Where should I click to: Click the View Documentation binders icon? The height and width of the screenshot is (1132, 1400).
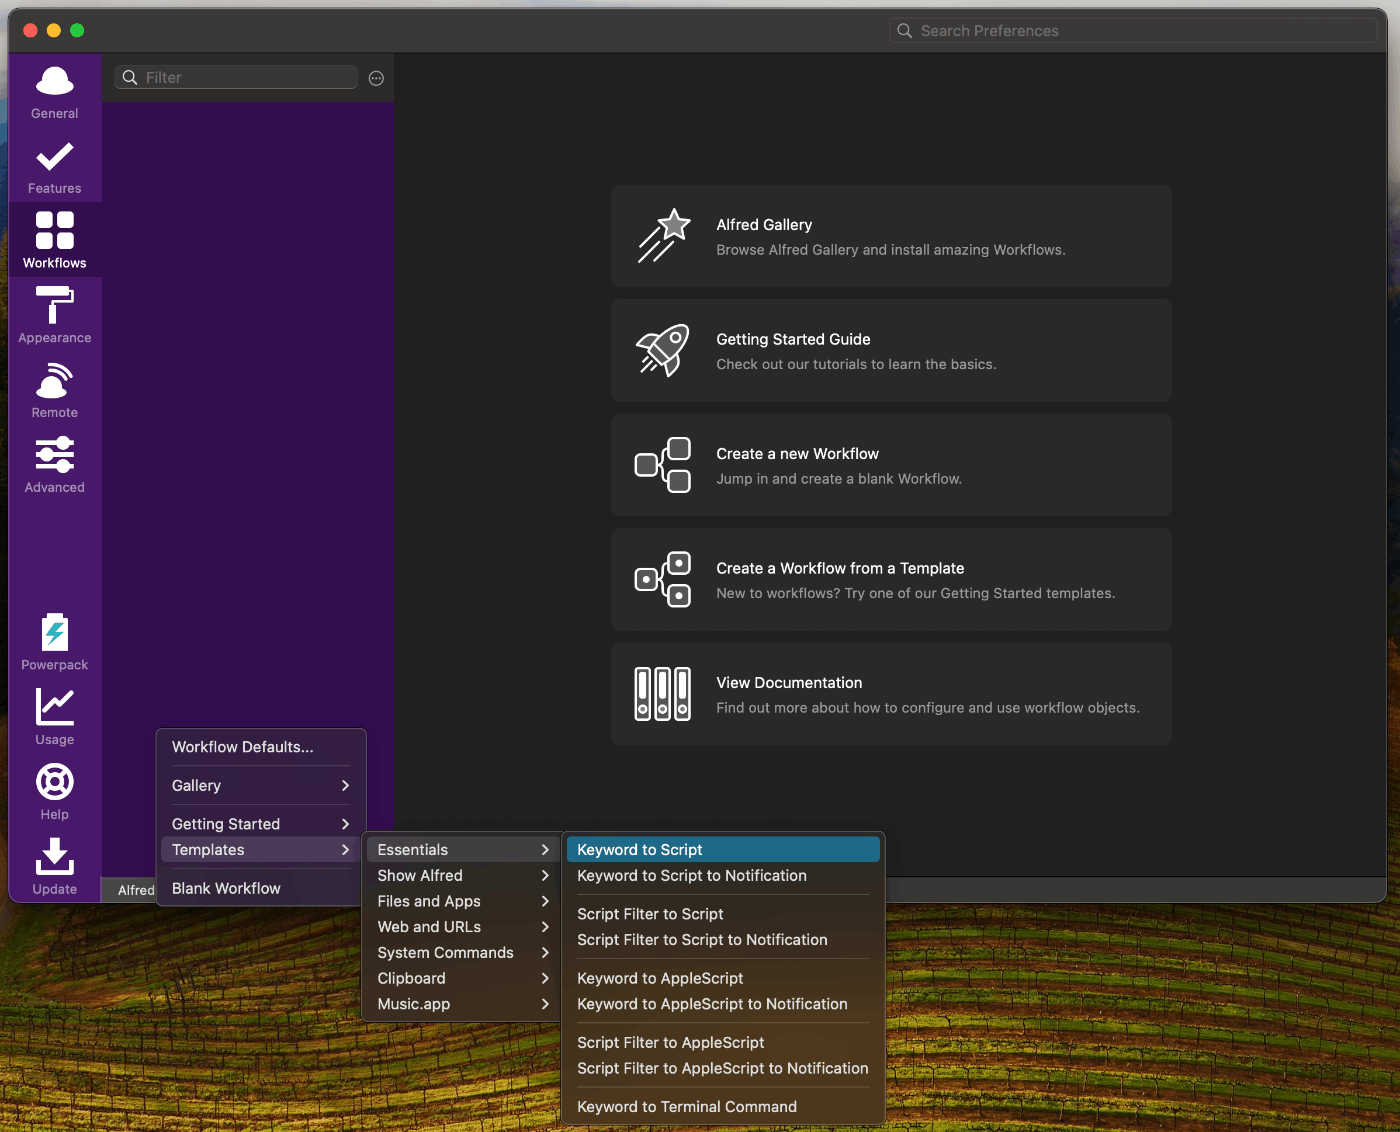click(x=663, y=694)
